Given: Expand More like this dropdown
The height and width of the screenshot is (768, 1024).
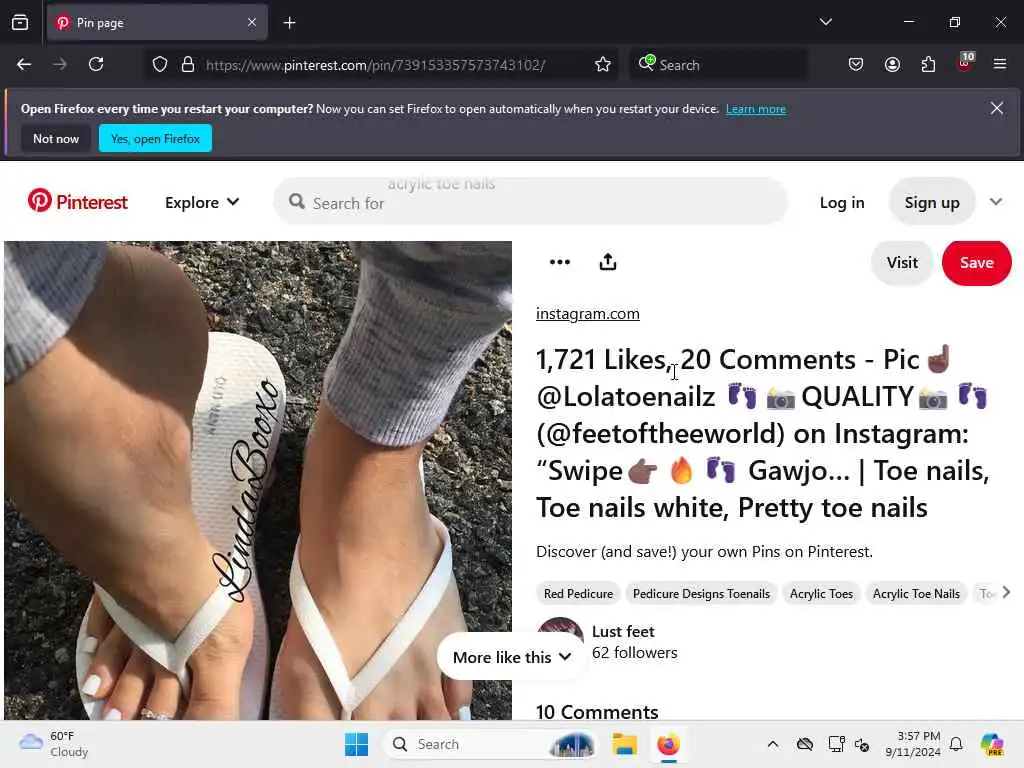Looking at the screenshot, I should pyautogui.click(x=512, y=657).
